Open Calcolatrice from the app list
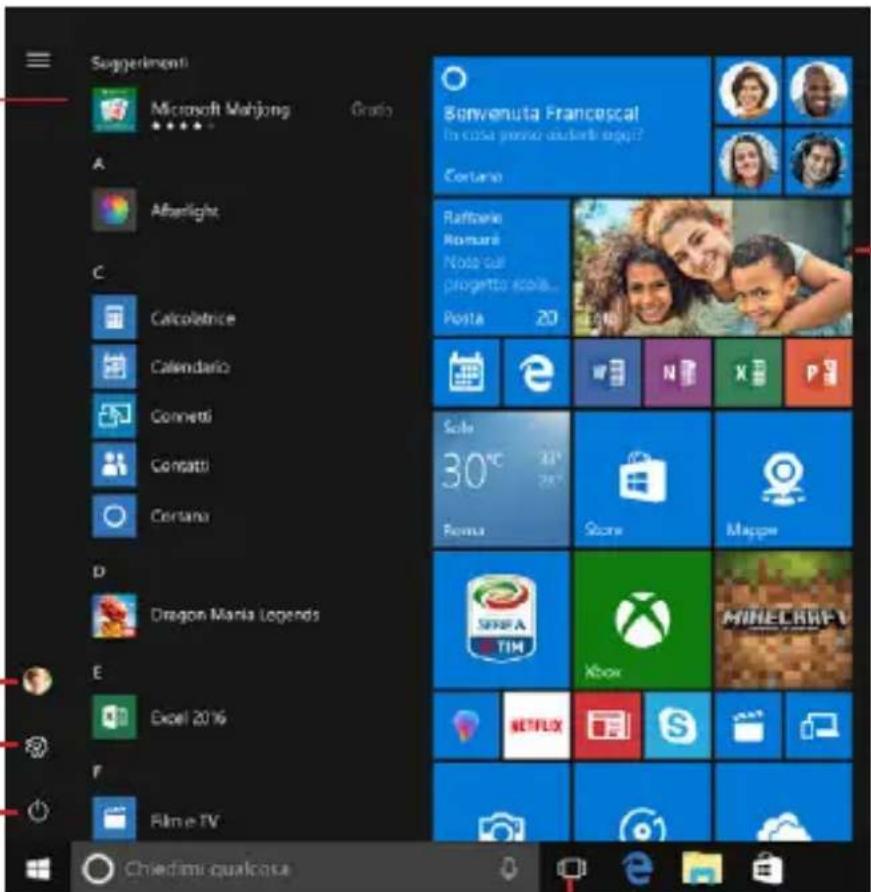The width and height of the screenshot is (871, 892). [192, 319]
